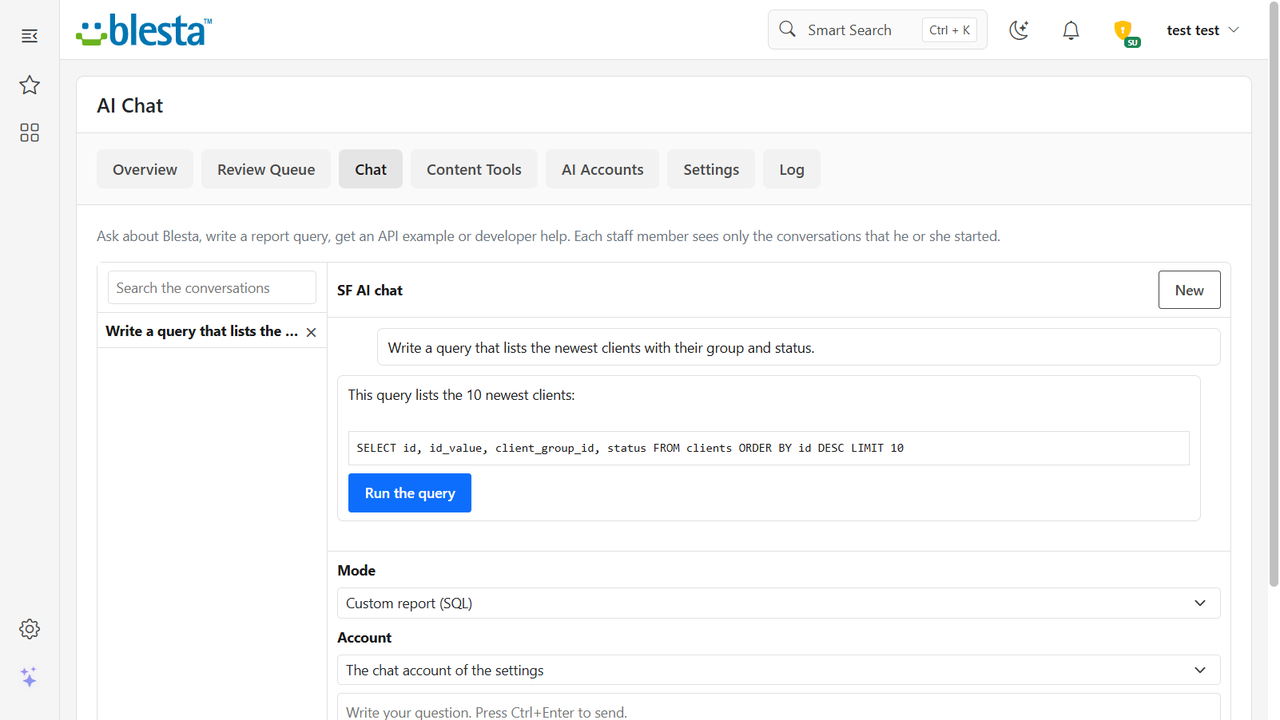Click the Ctrl + K shortcut badge
Viewport: 1280px width, 720px height.
click(949, 30)
